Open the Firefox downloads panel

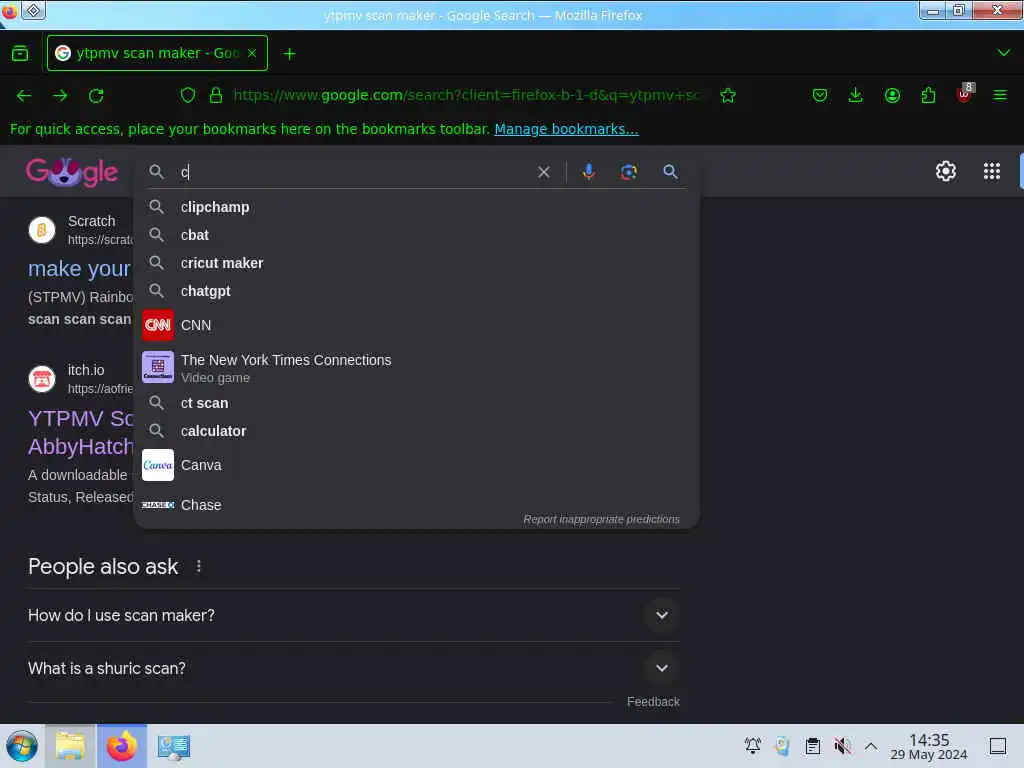coord(856,96)
